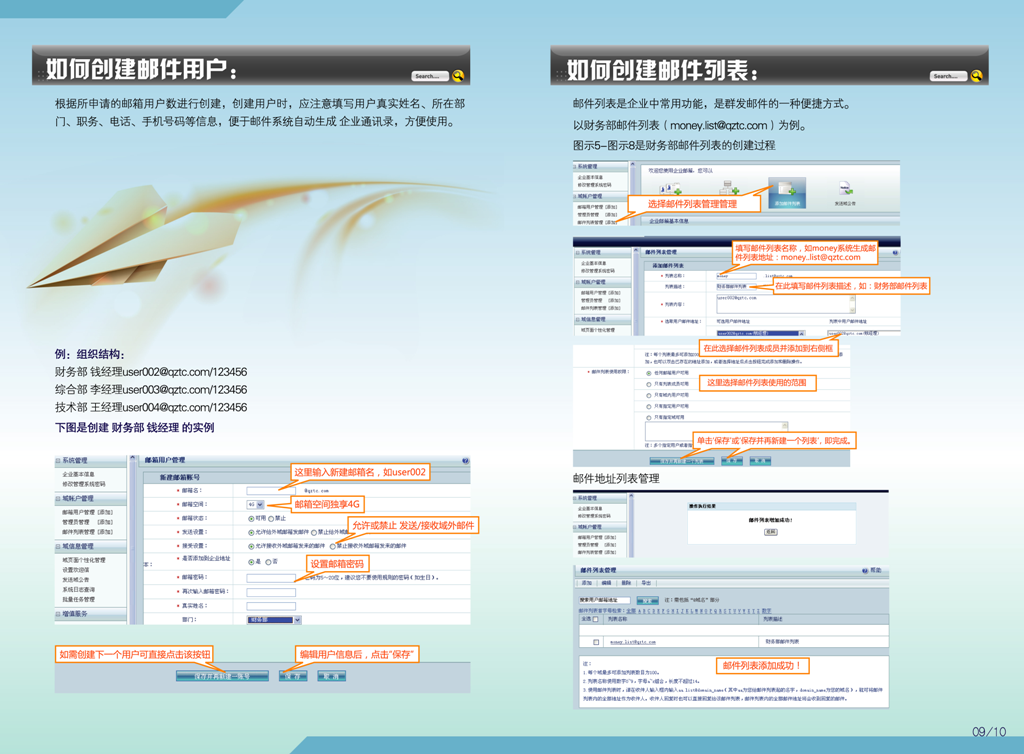Check the box beside money.list@qztc.com

pyautogui.click(x=596, y=642)
